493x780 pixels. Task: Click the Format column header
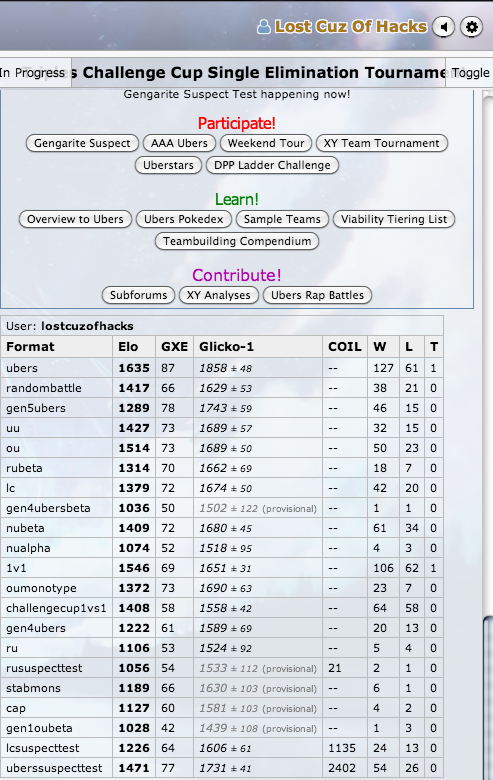tap(57, 347)
